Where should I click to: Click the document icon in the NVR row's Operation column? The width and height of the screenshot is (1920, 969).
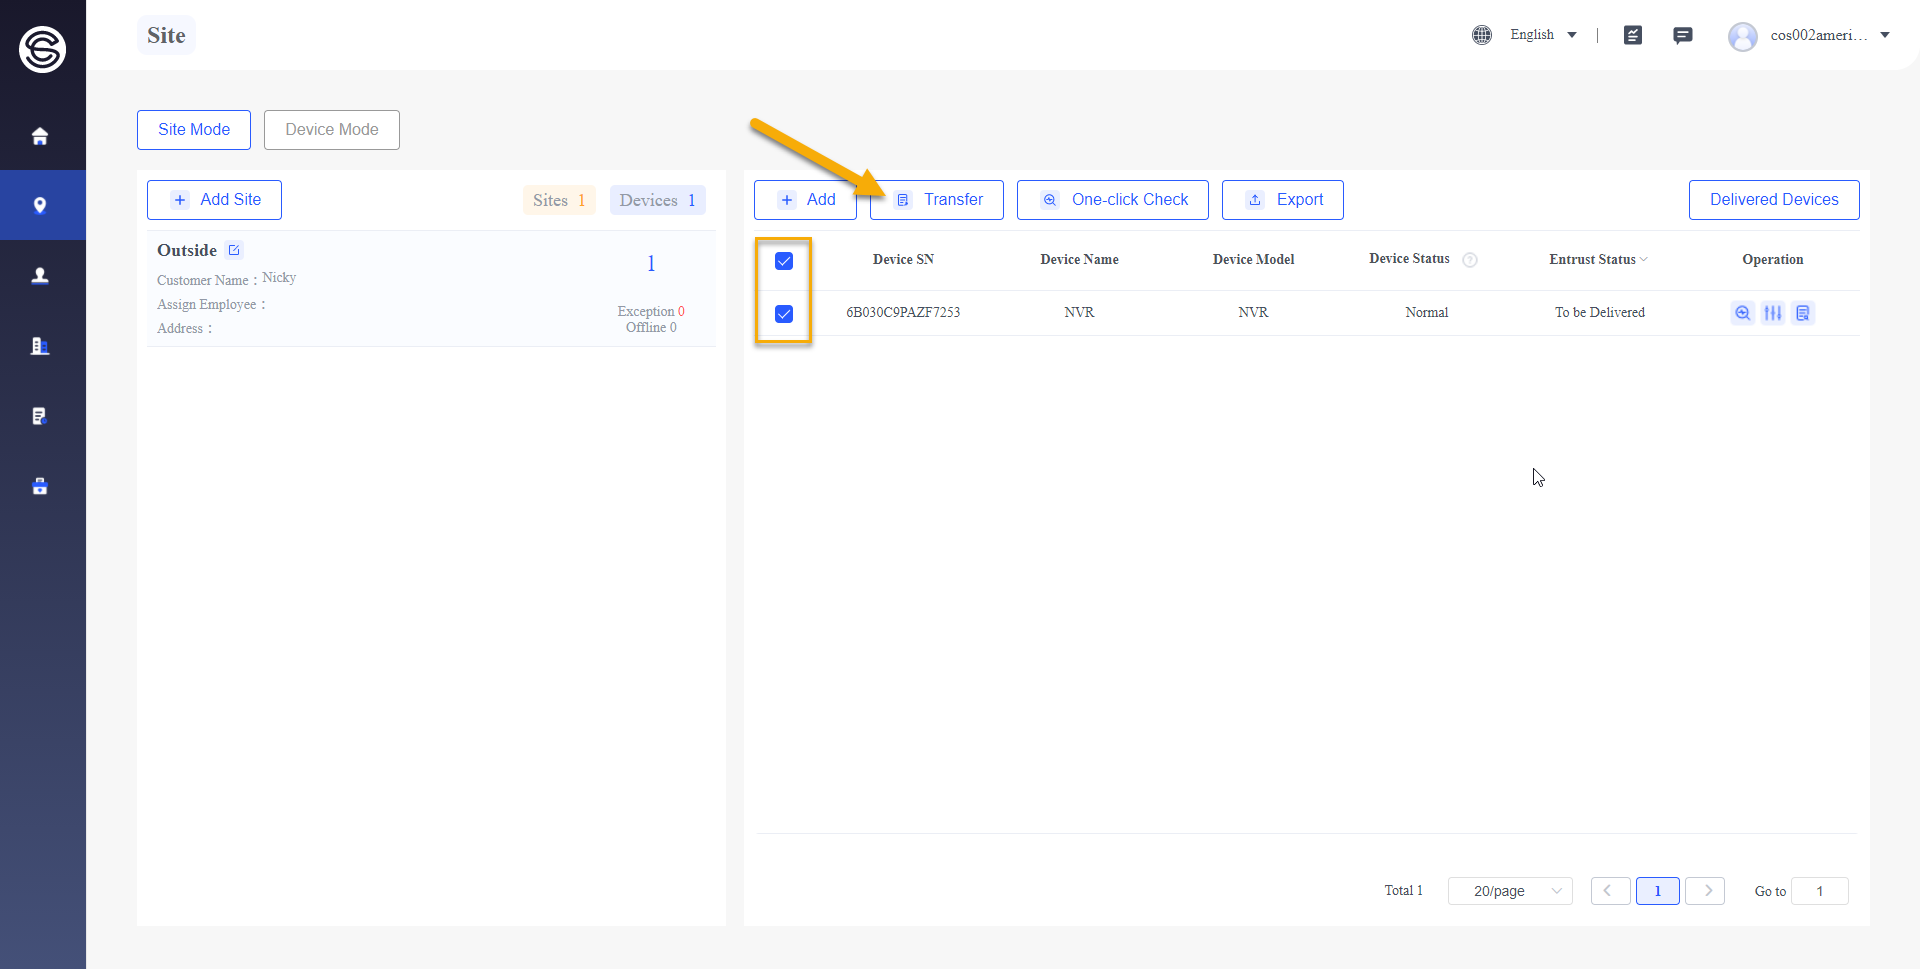[1803, 313]
